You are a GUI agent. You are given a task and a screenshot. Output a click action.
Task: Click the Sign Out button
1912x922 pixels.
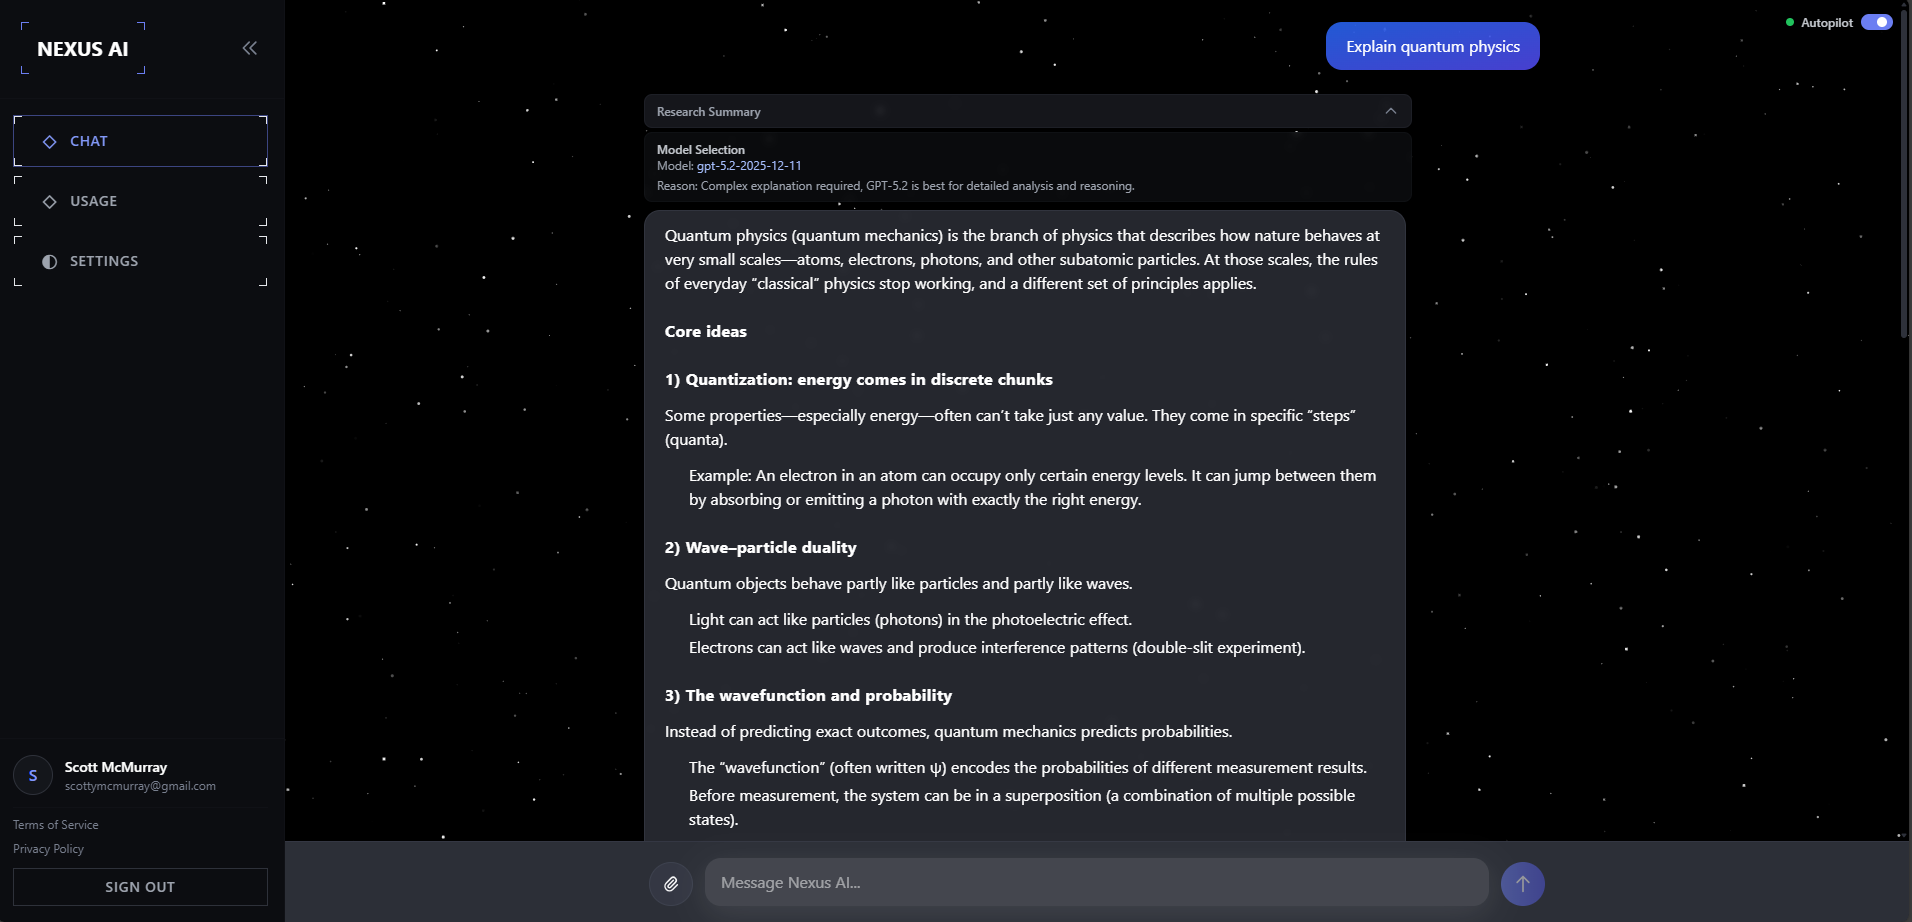pos(140,887)
